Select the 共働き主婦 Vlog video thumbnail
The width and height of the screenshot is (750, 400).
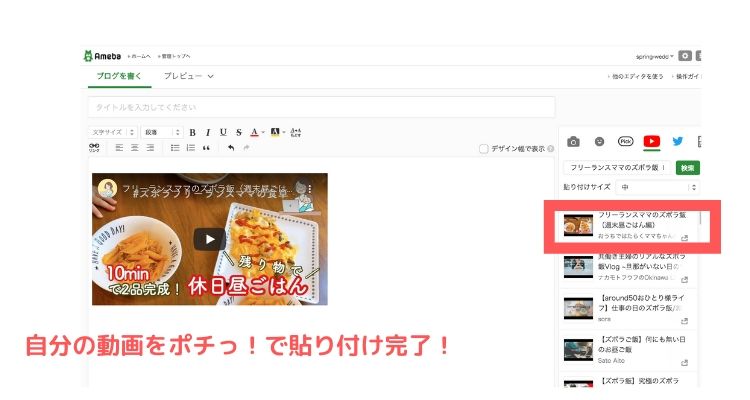click(x=578, y=267)
